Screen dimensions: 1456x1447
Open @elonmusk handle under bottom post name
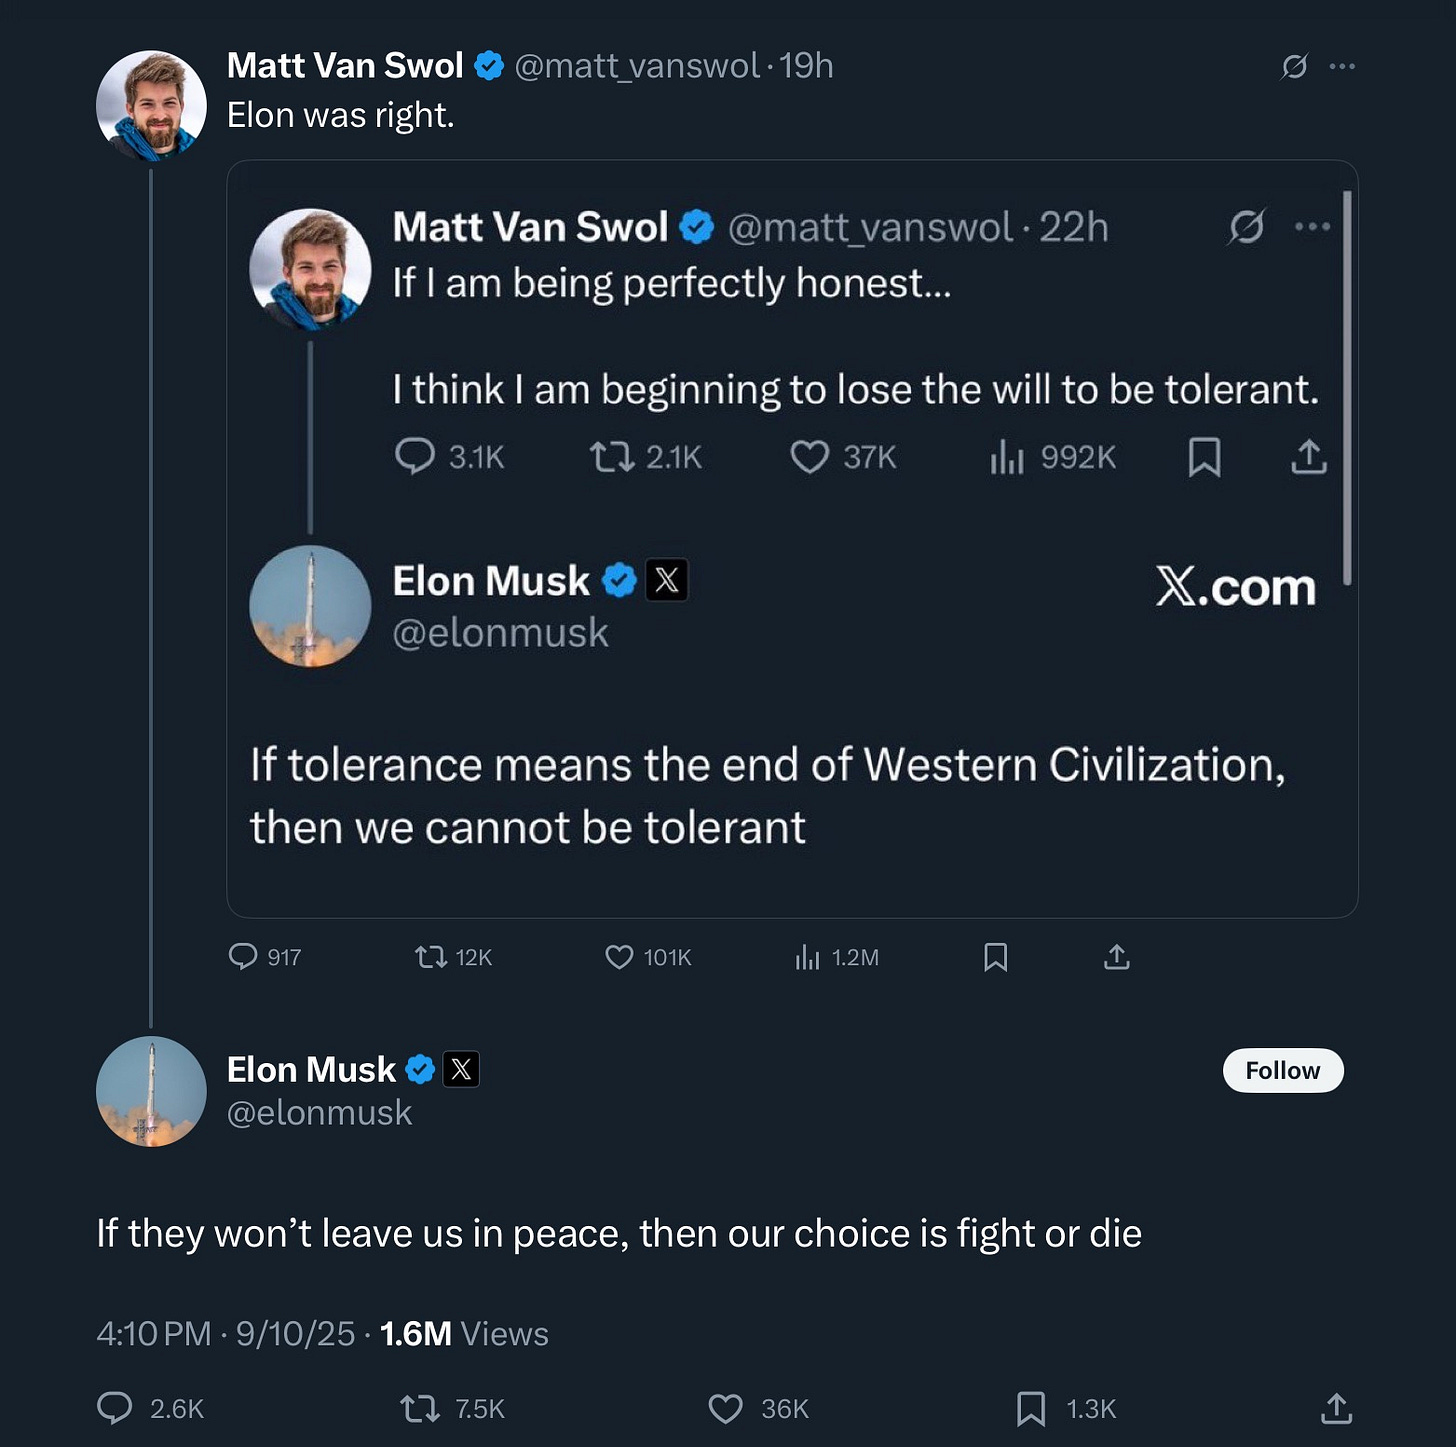319,1113
